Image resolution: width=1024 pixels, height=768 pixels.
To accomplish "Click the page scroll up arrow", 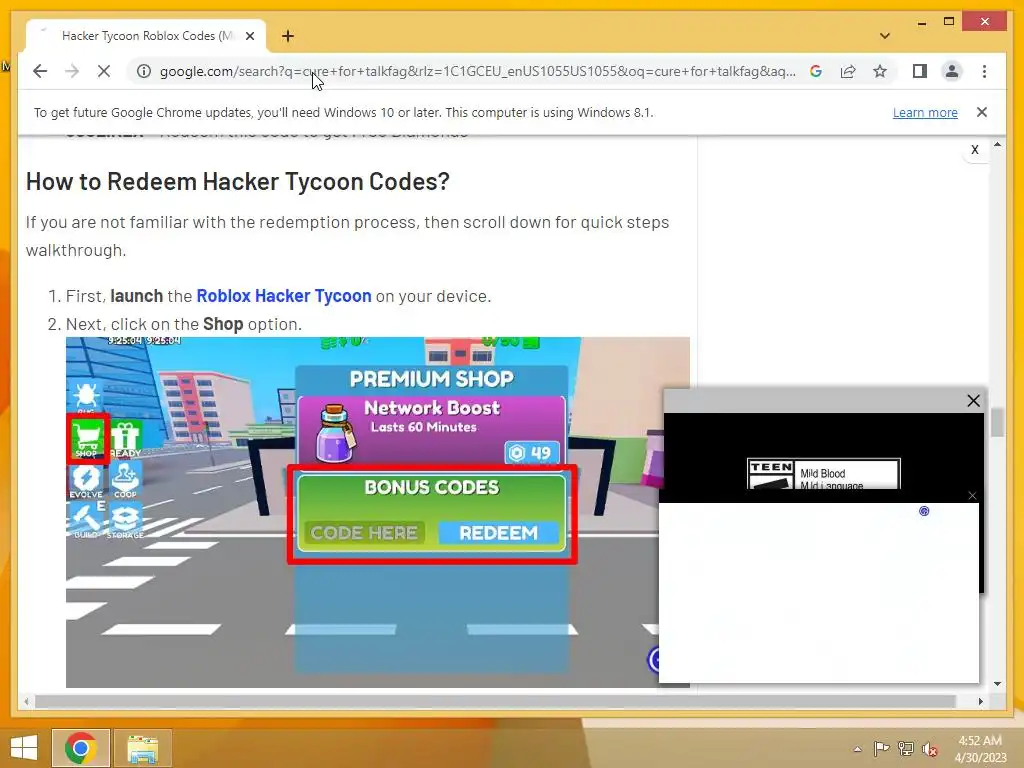I will [x=997, y=144].
